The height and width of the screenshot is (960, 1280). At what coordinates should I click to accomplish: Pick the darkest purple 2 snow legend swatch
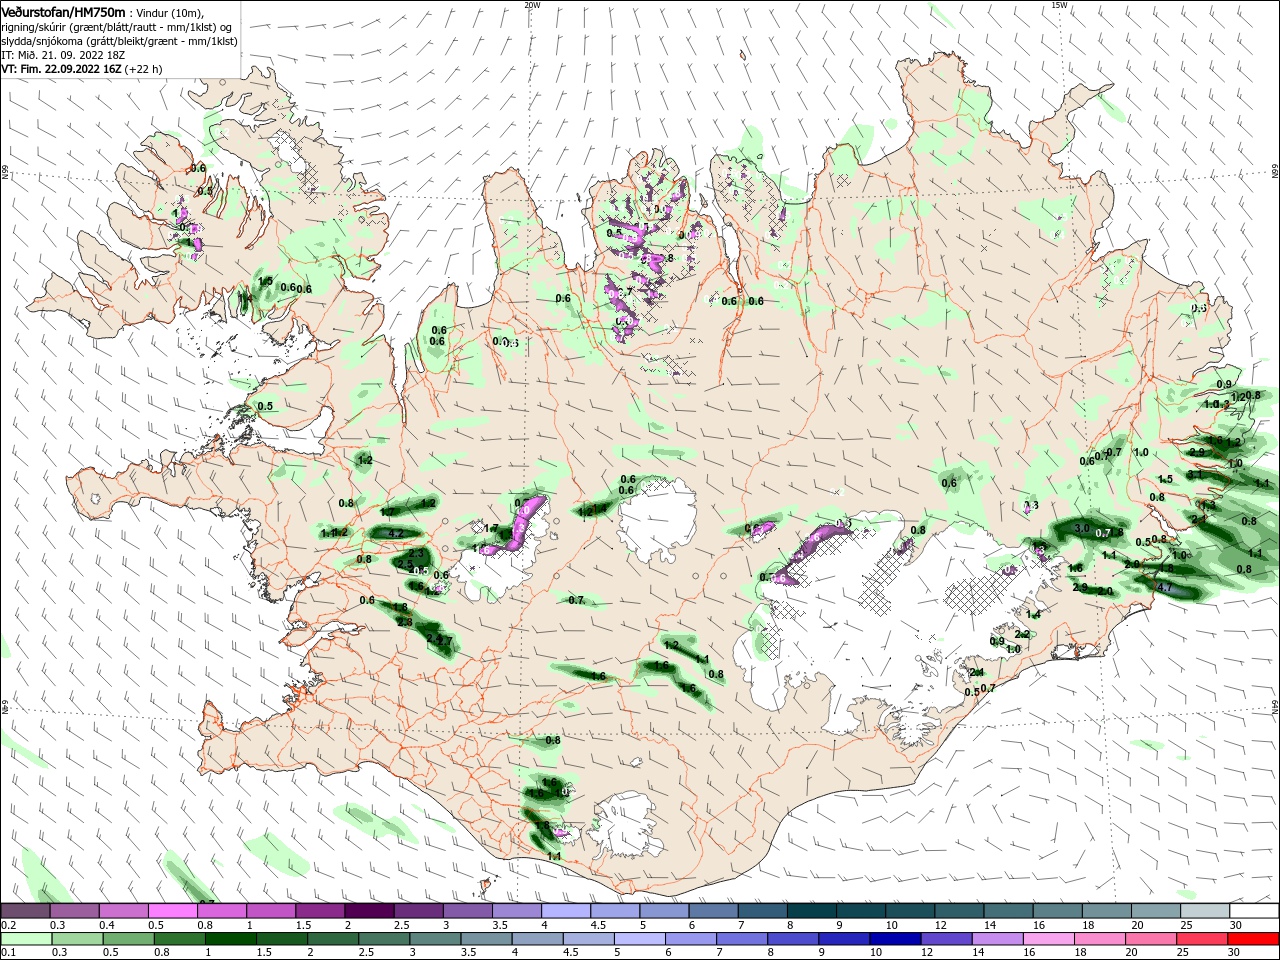click(x=368, y=911)
